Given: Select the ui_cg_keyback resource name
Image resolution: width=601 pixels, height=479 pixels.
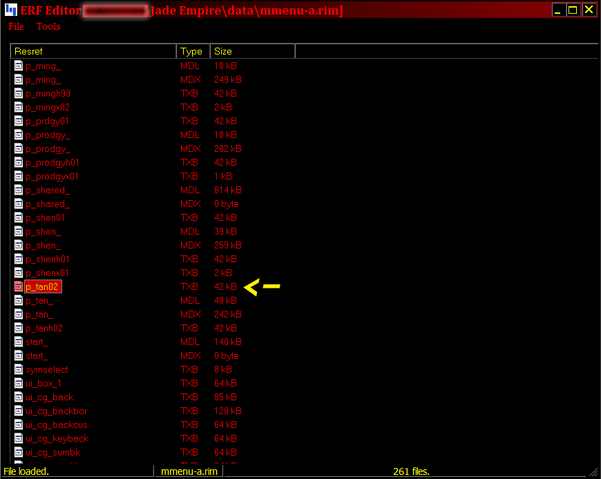Looking at the screenshot, I should click(x=57, y=439).
